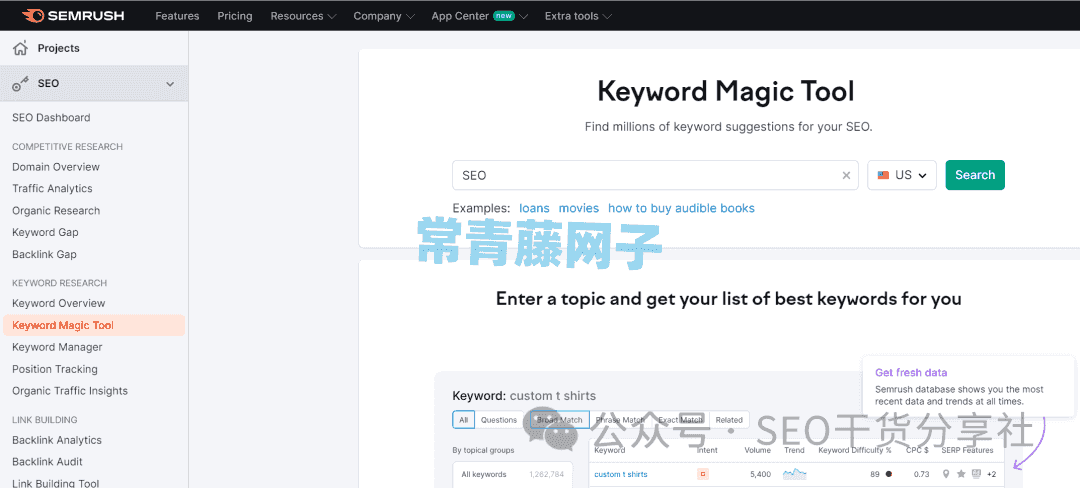Expand the App Center menu
The height and width of the screenshot is (488, 1080).
479,16
